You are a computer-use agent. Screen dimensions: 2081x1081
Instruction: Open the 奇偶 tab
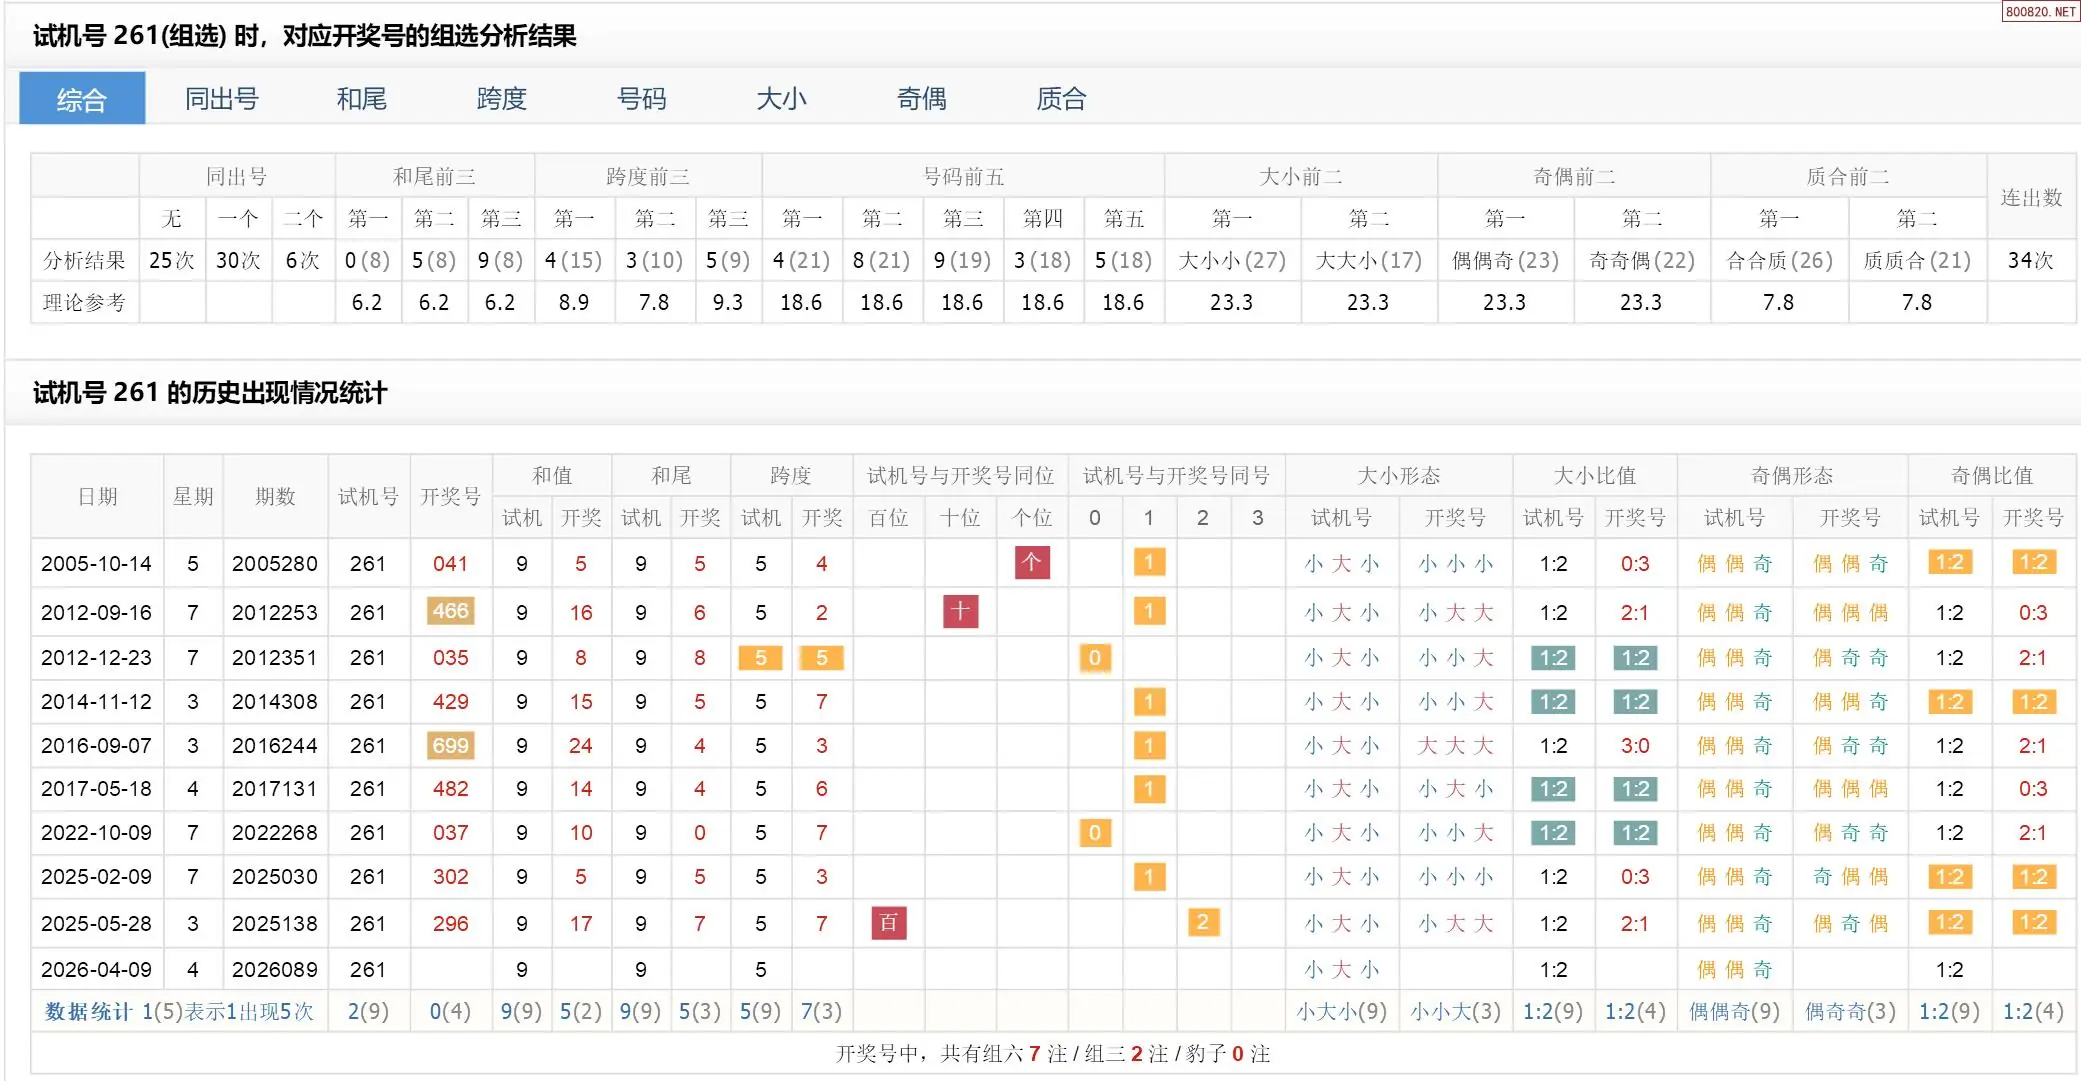point(921,99)
